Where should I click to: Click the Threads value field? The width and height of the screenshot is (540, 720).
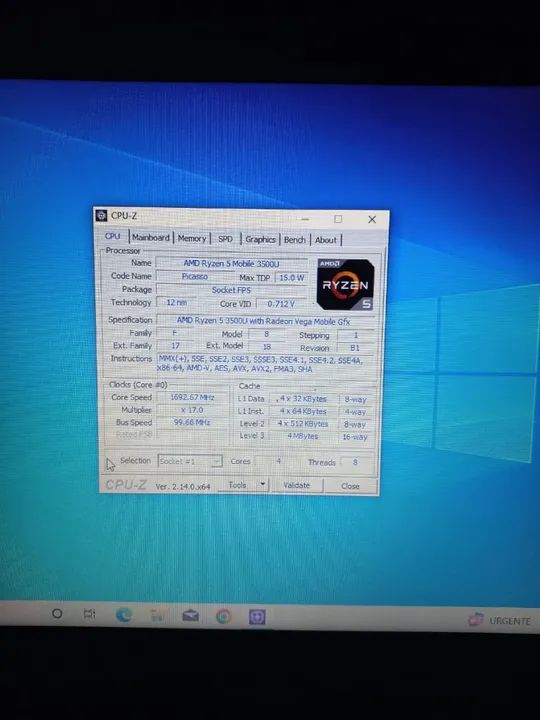pos(355,462)
